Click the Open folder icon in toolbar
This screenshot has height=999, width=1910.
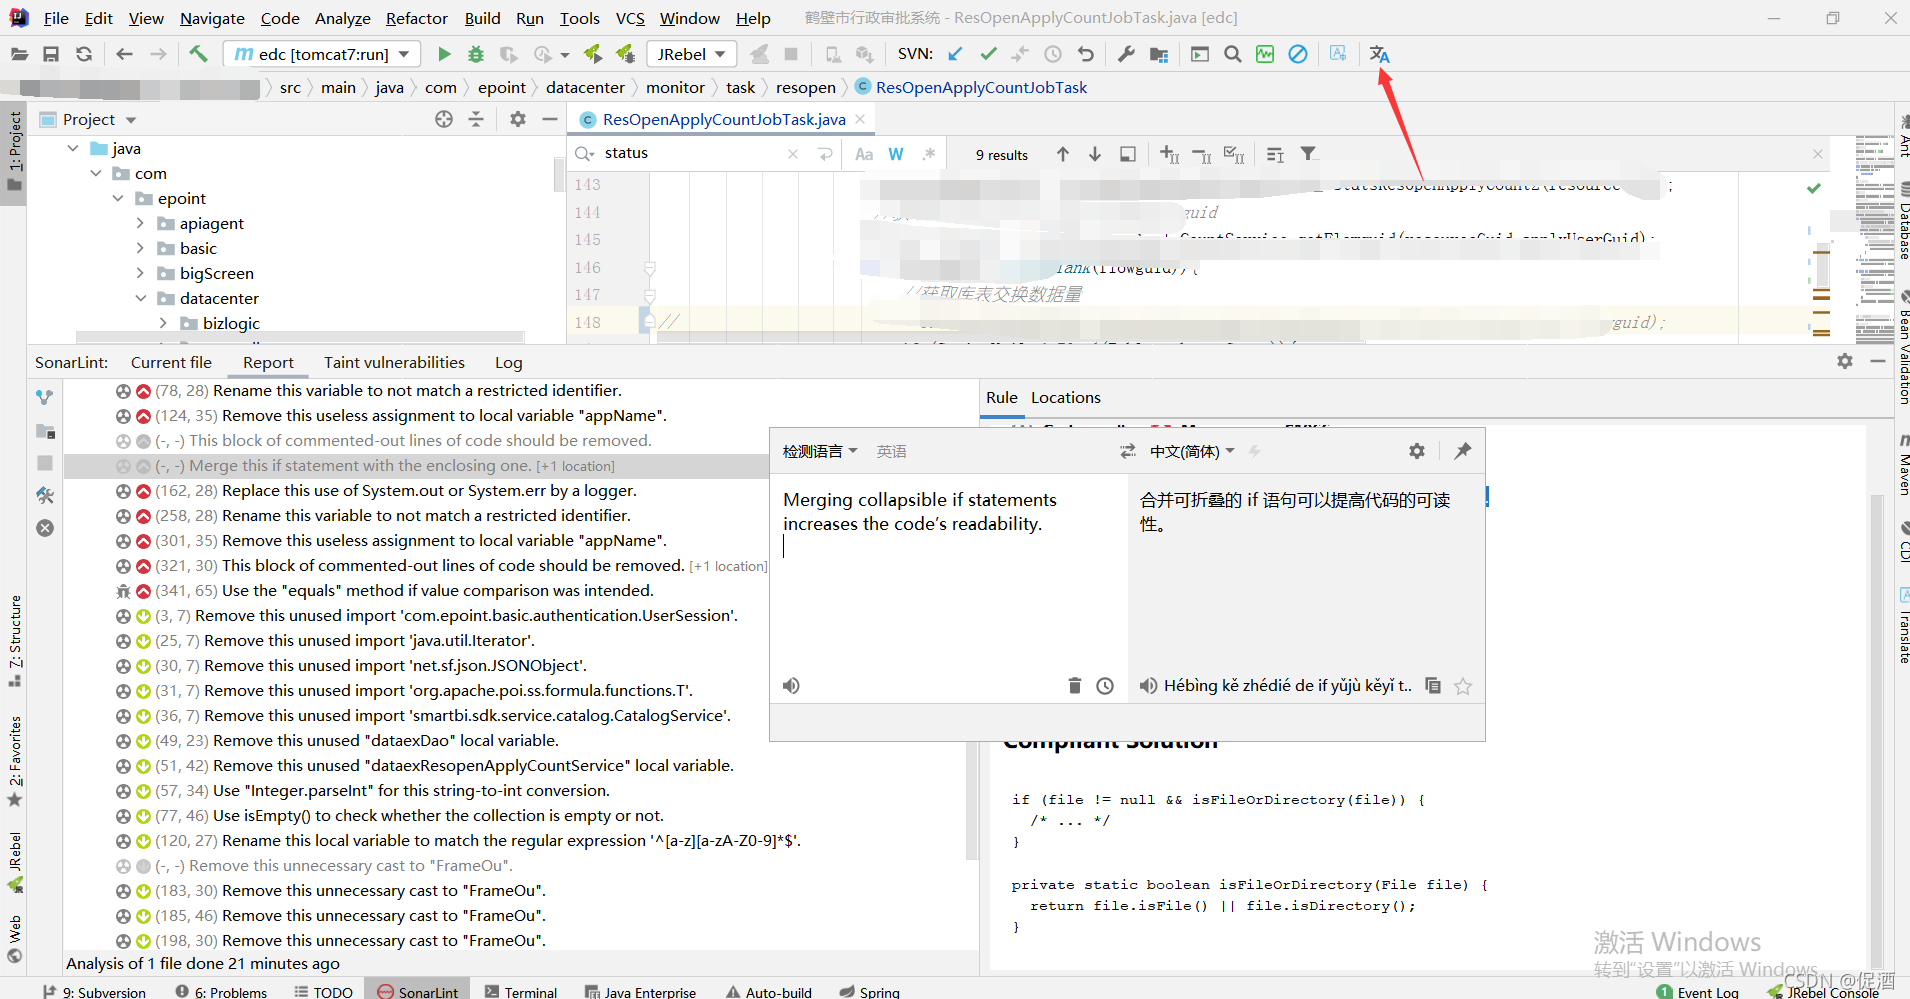[x=19, y=54]
